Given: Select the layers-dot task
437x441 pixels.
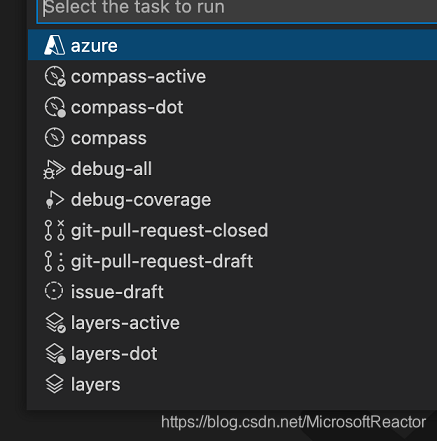Looking at the screenshot, I should [232, 354].
